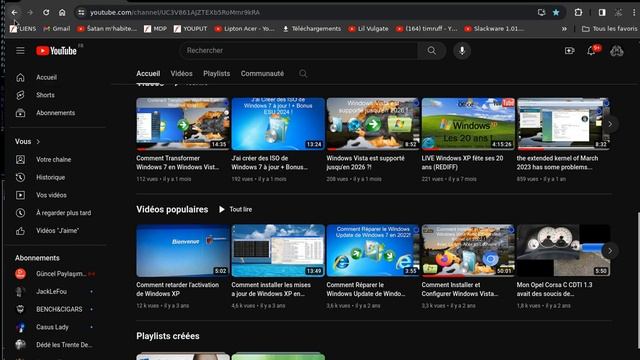Switch to the Communauté channel tab
Viewport: 640px width, 360px height.
click(262, 73)
